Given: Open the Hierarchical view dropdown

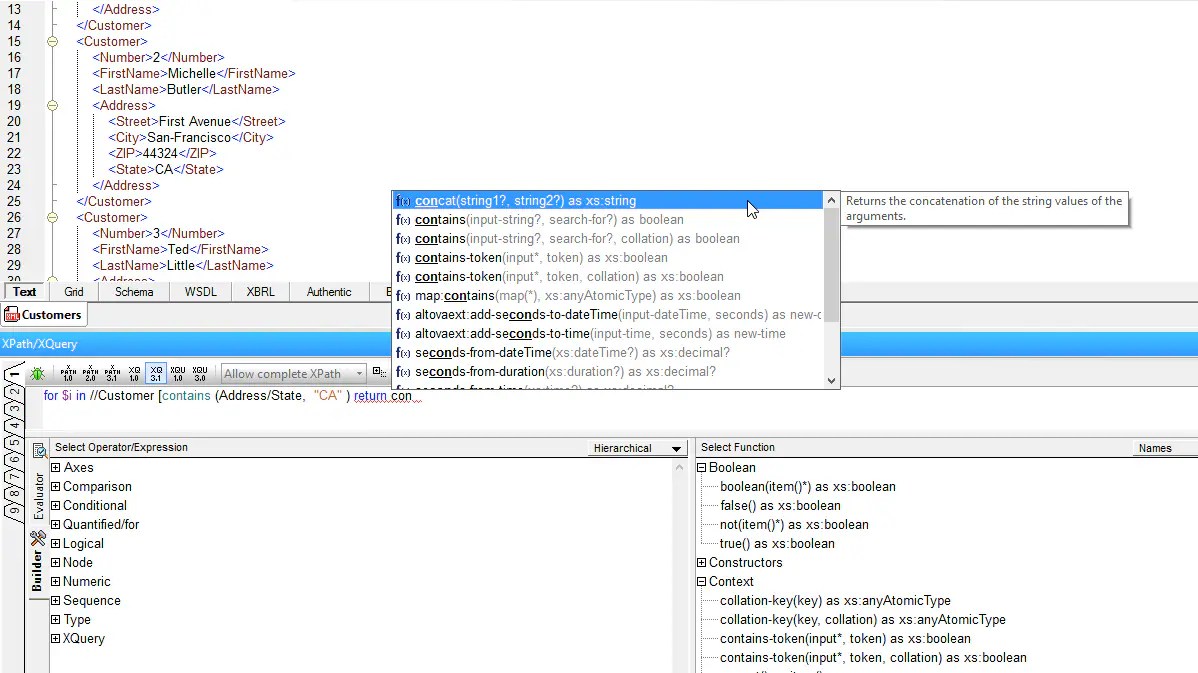Looking at the screenshot, I should tap(677, 448).
